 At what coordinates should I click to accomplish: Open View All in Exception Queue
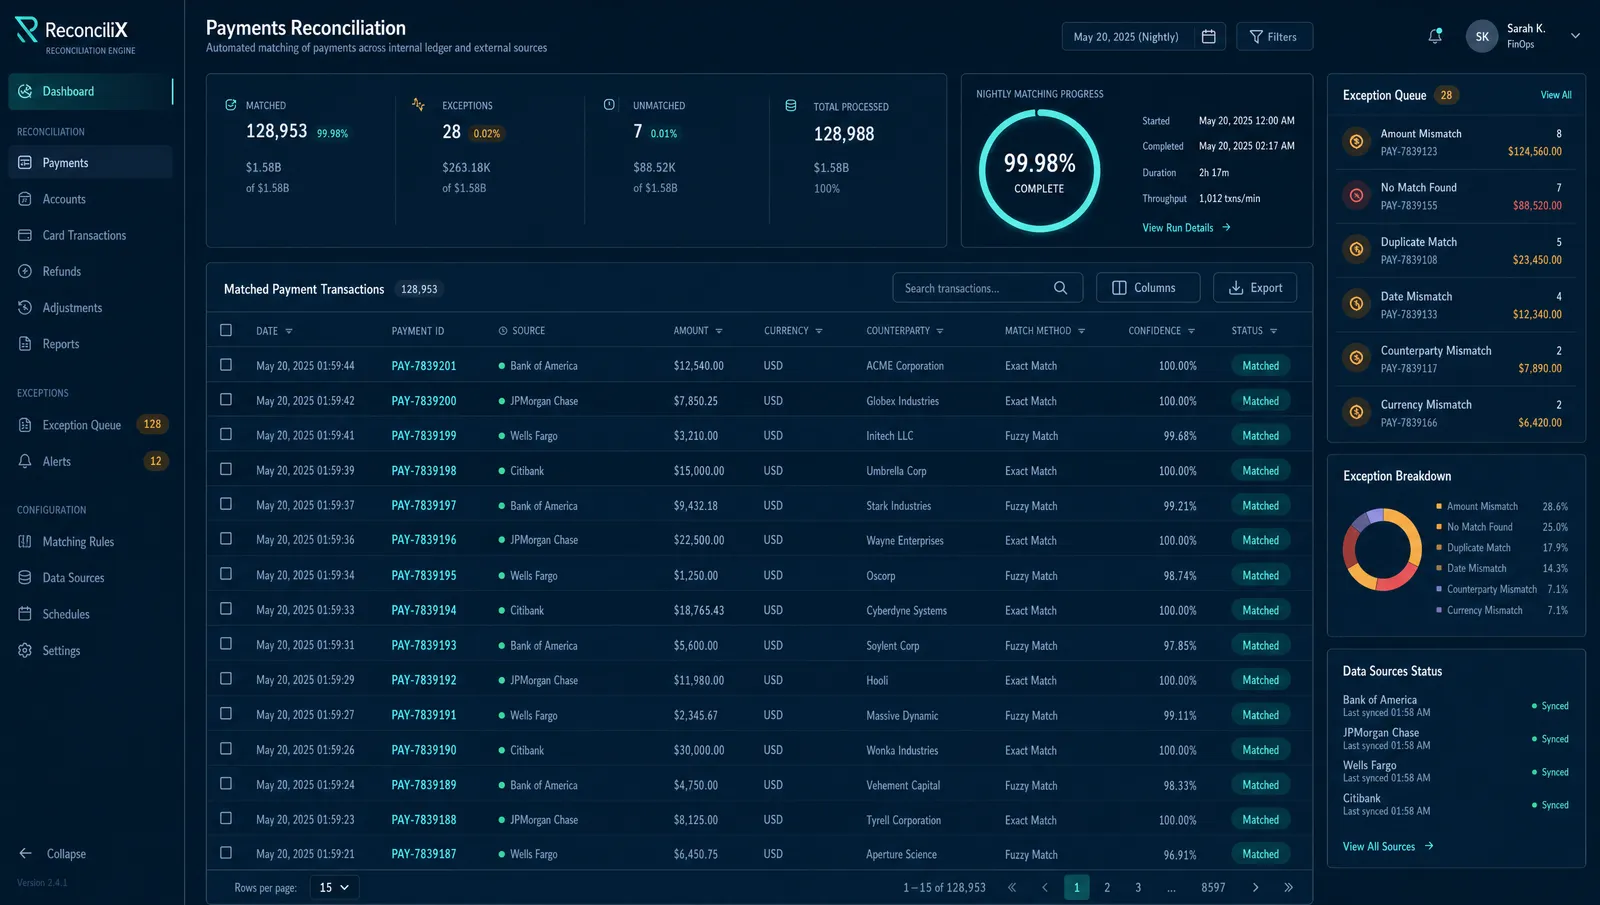(1555, 95)
